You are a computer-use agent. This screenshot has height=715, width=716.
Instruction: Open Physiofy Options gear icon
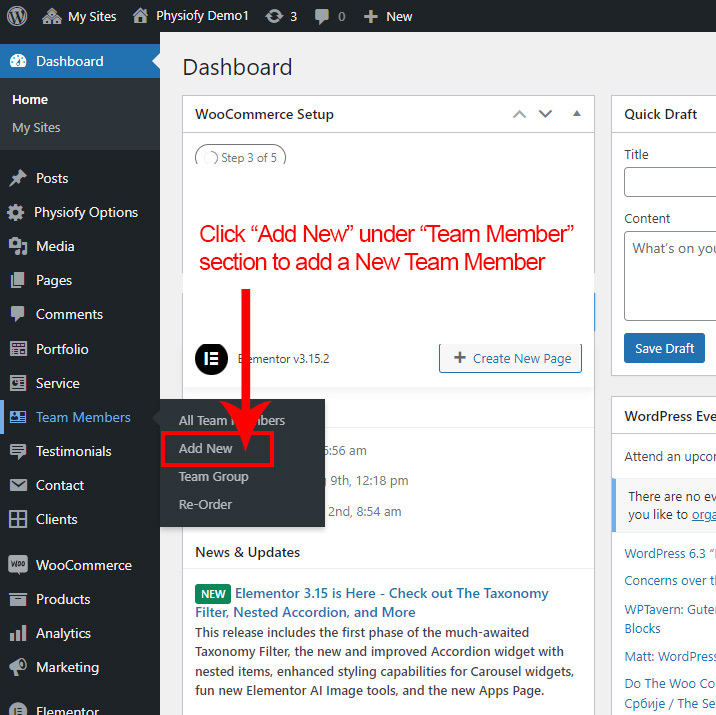click(16, 212)
